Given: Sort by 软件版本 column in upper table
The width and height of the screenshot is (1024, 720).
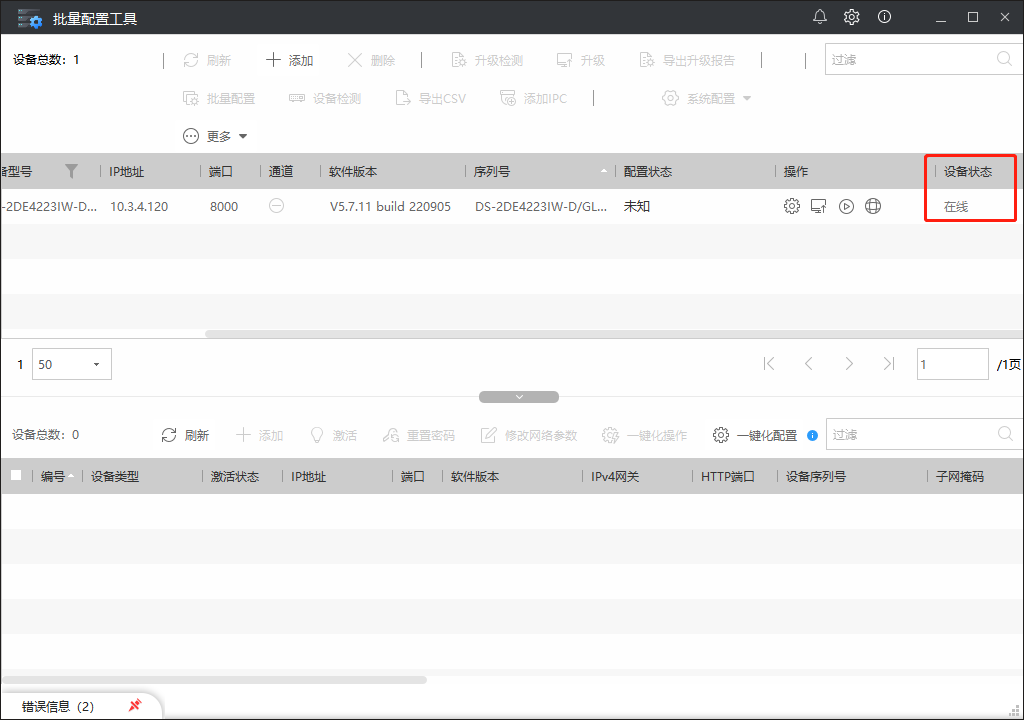Looking at the screenshot, I should click(x=353, y=172).
